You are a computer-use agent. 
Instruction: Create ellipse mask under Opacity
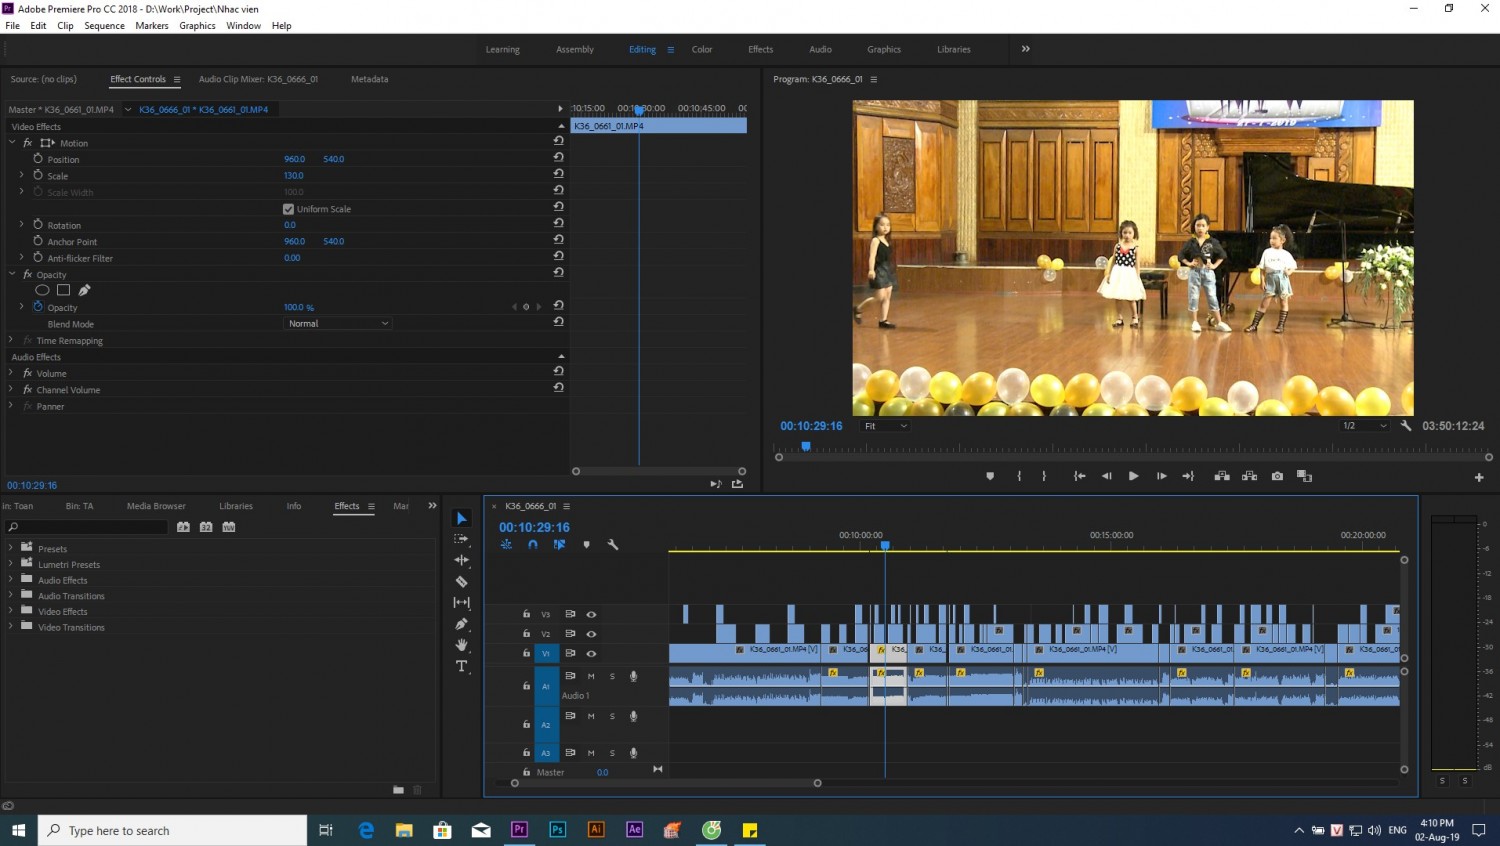click(42, 290)
